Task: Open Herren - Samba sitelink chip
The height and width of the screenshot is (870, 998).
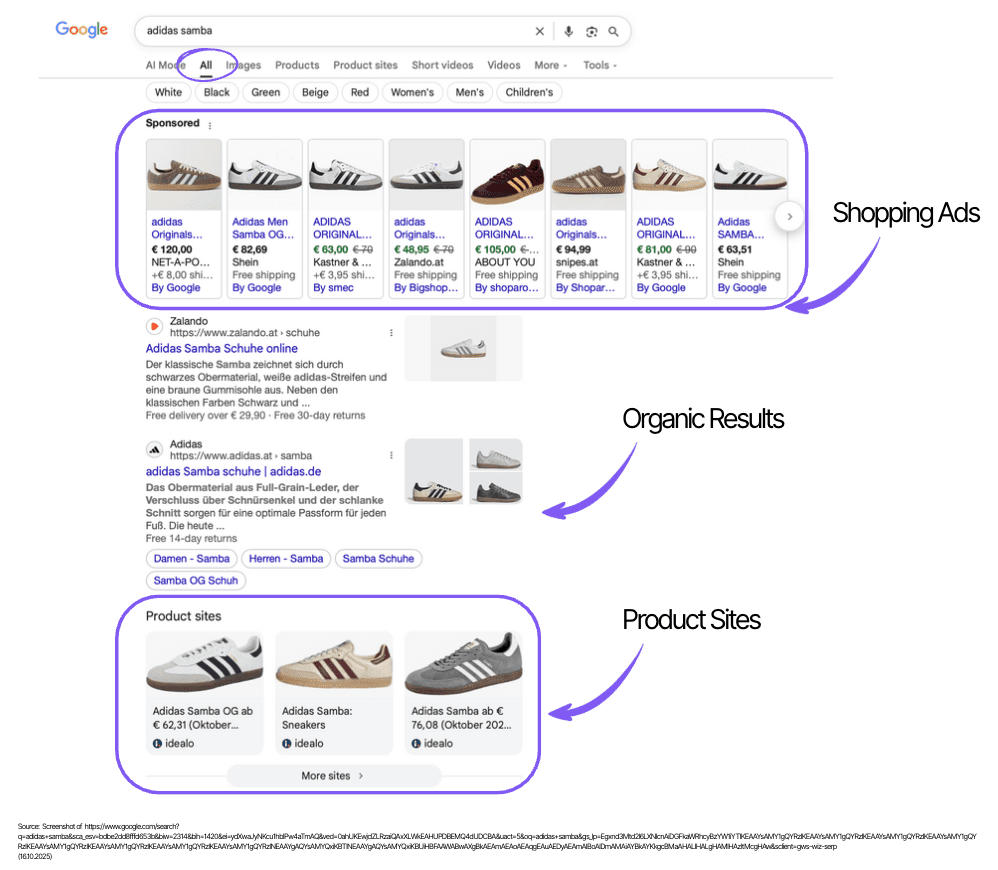Action: (x=286, y=559)
